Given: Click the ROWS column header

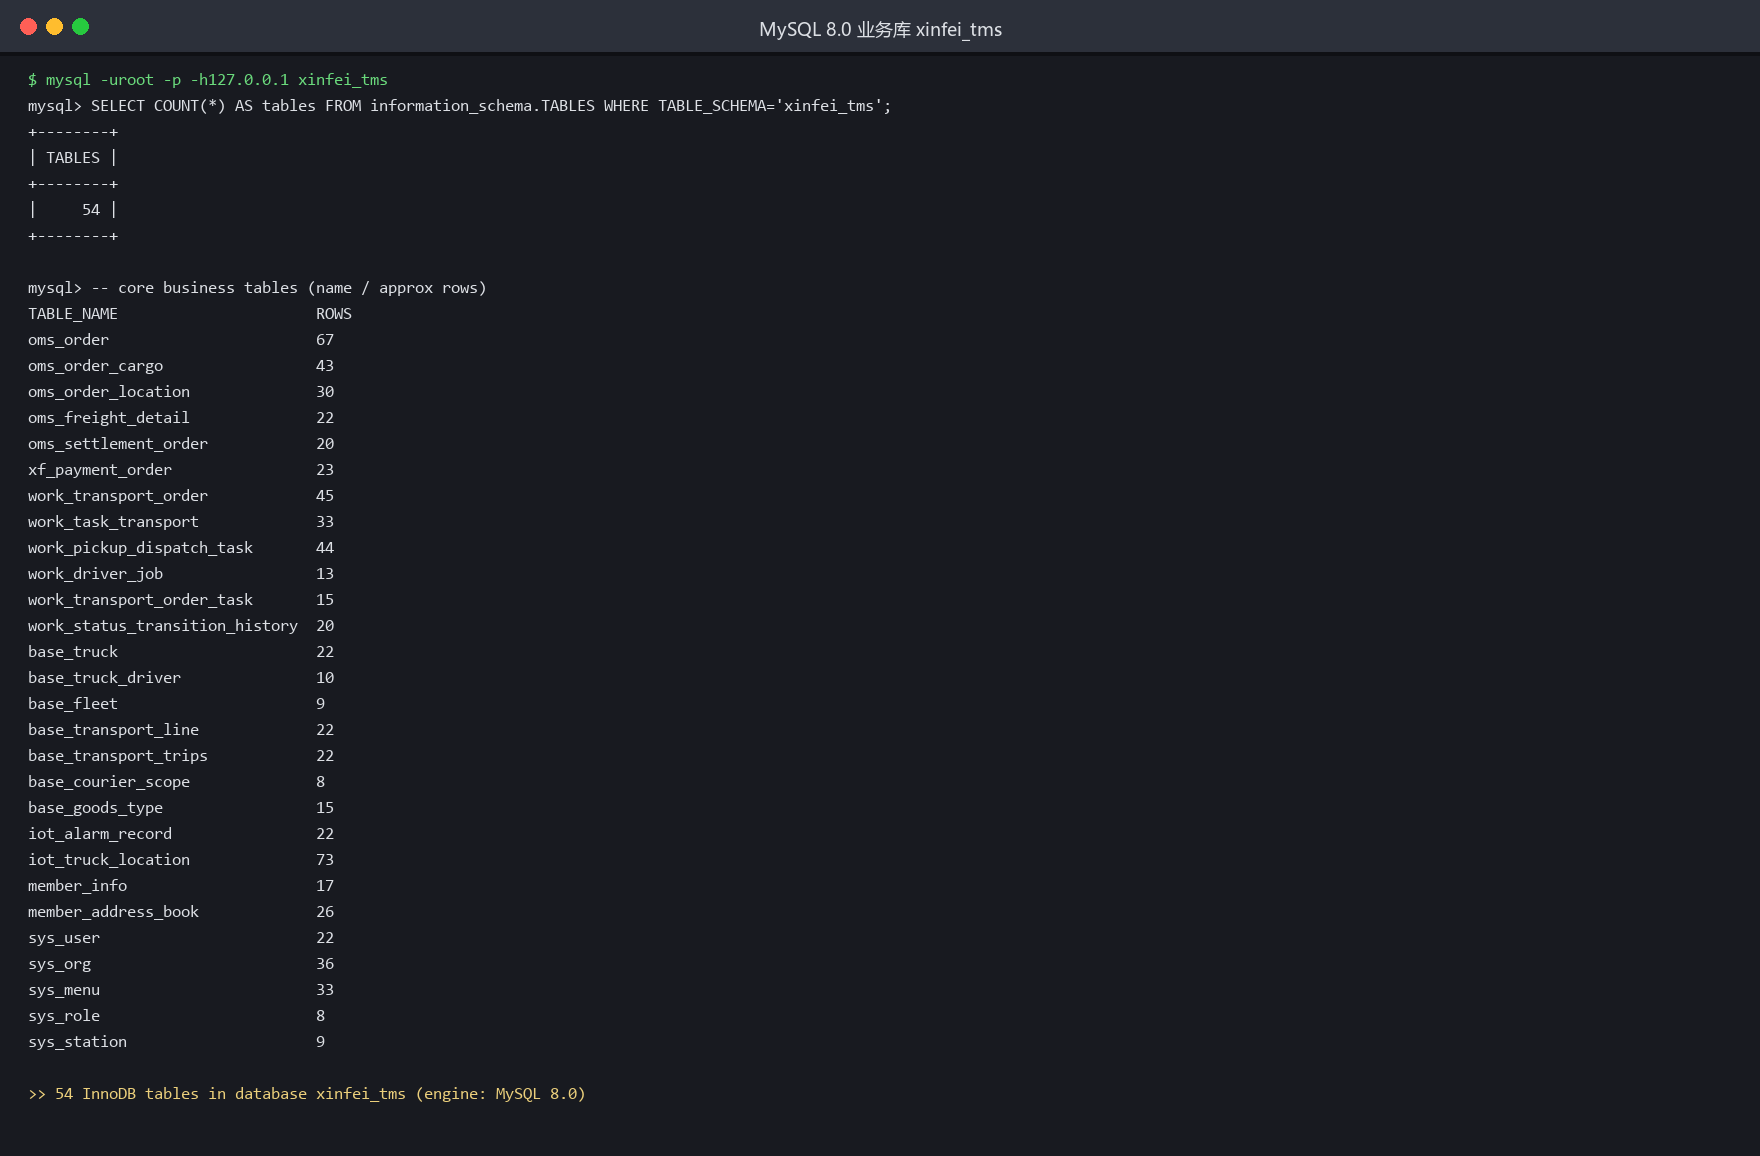Looking at the screenshot, I should (334, 314).
